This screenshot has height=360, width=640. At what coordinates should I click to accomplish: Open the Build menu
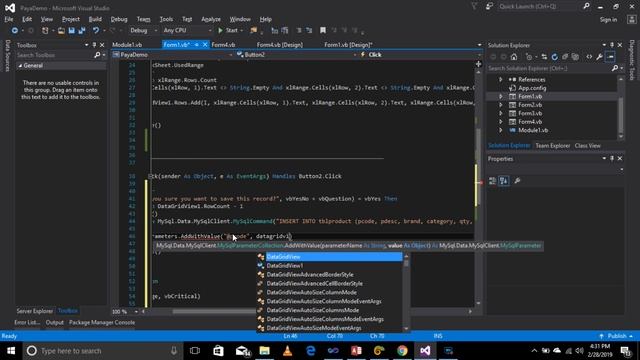pyautogui.click(x=95, y=19)
